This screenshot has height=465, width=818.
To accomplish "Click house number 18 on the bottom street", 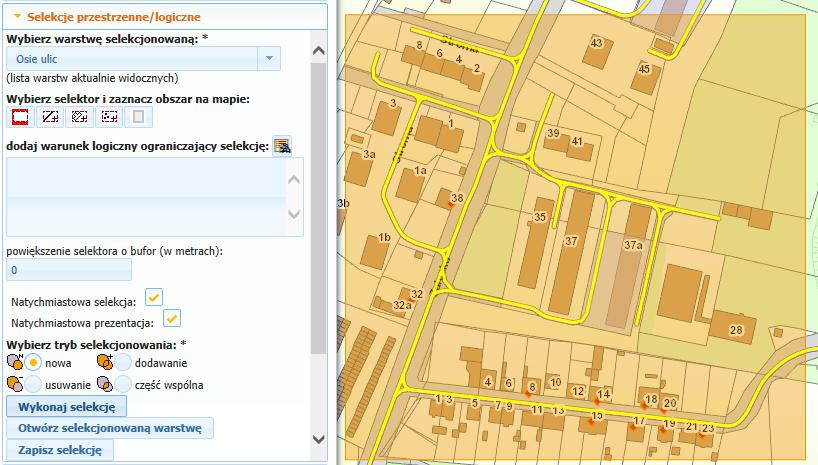I will point(651,399).
